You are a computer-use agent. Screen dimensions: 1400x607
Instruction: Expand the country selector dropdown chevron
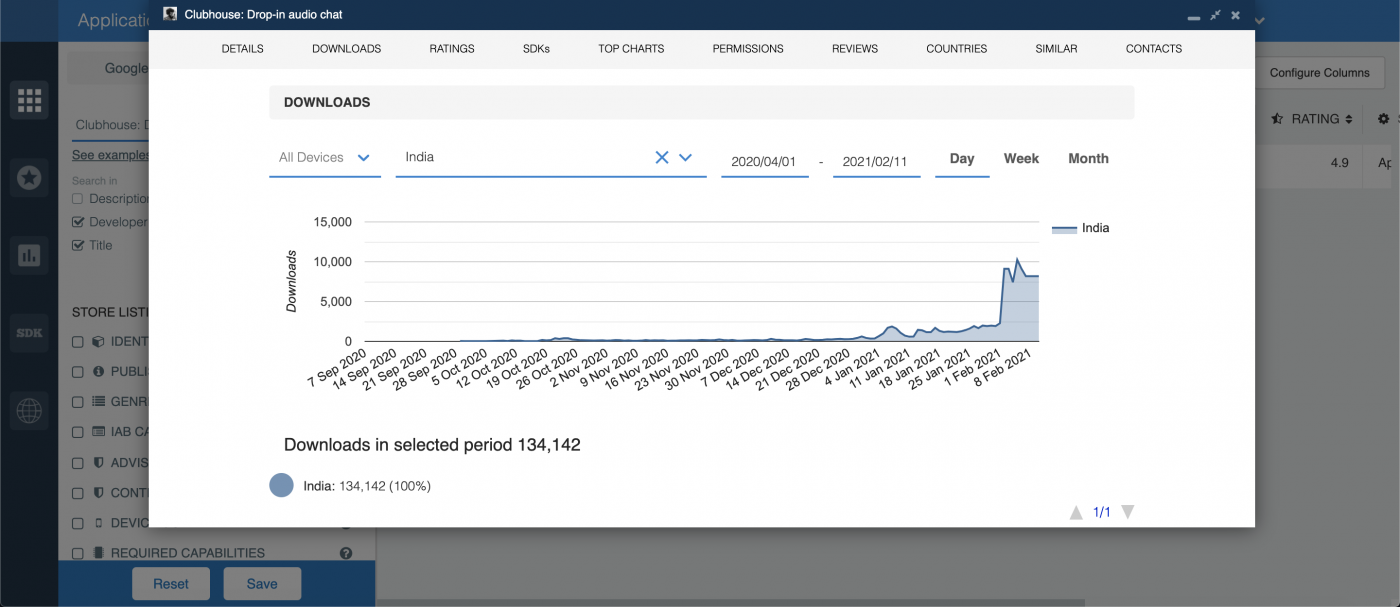tap(684, 157)
